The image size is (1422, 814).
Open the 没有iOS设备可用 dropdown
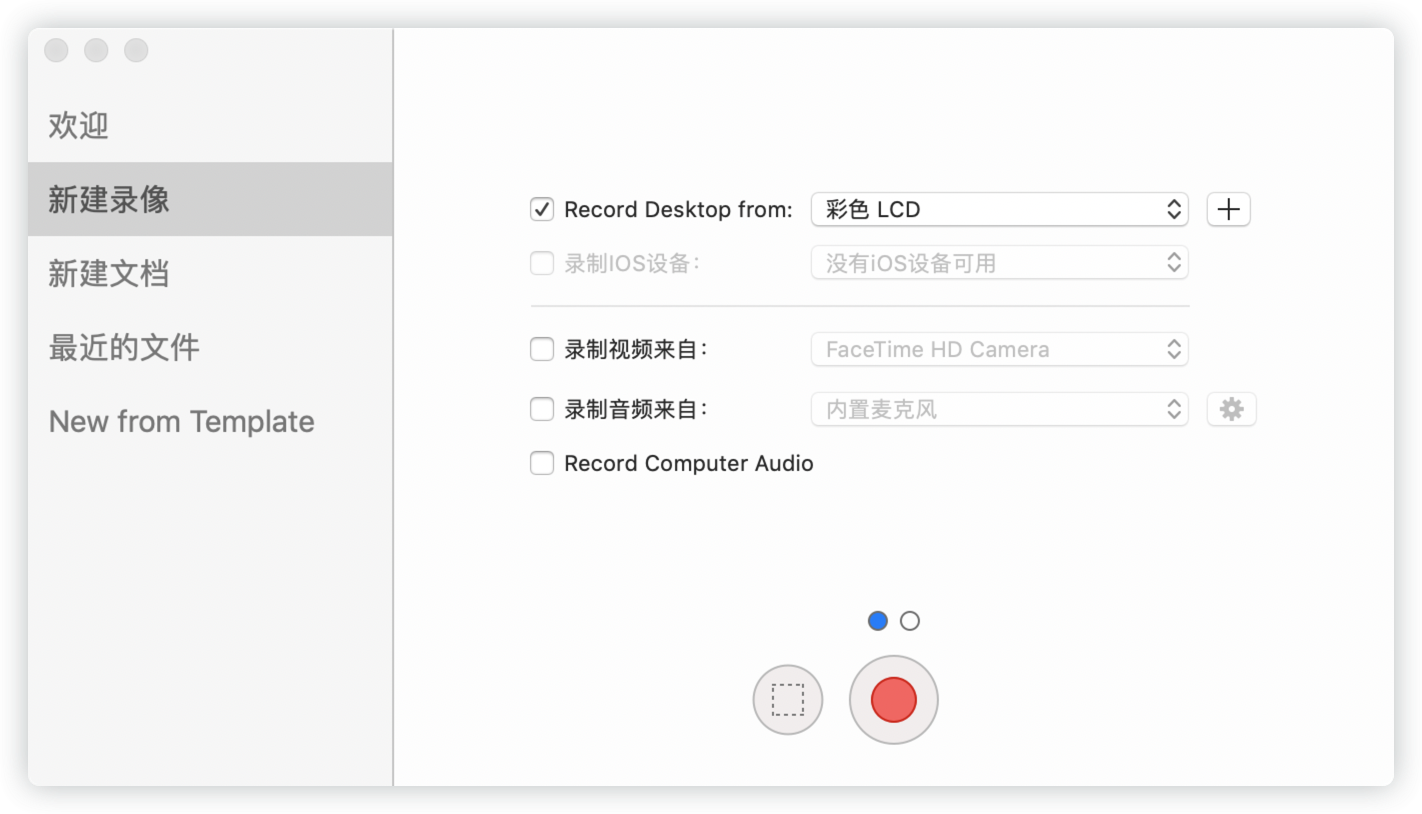point(999,263)
